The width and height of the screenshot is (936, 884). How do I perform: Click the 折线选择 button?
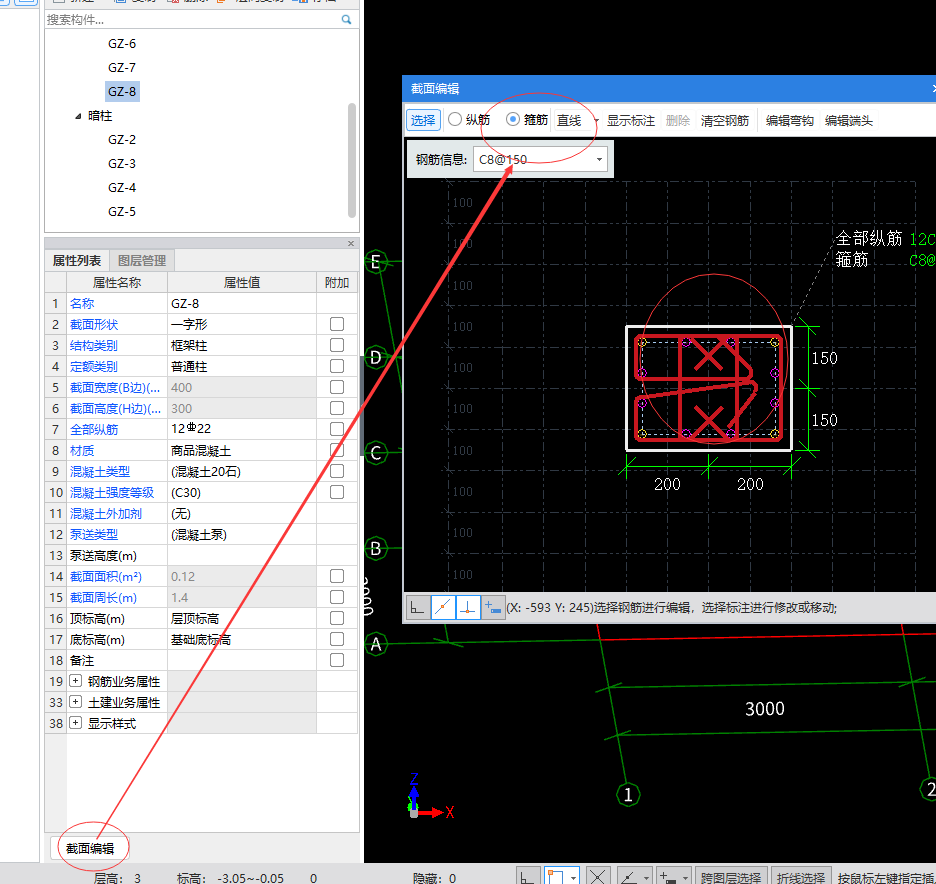tap(800, 877)
